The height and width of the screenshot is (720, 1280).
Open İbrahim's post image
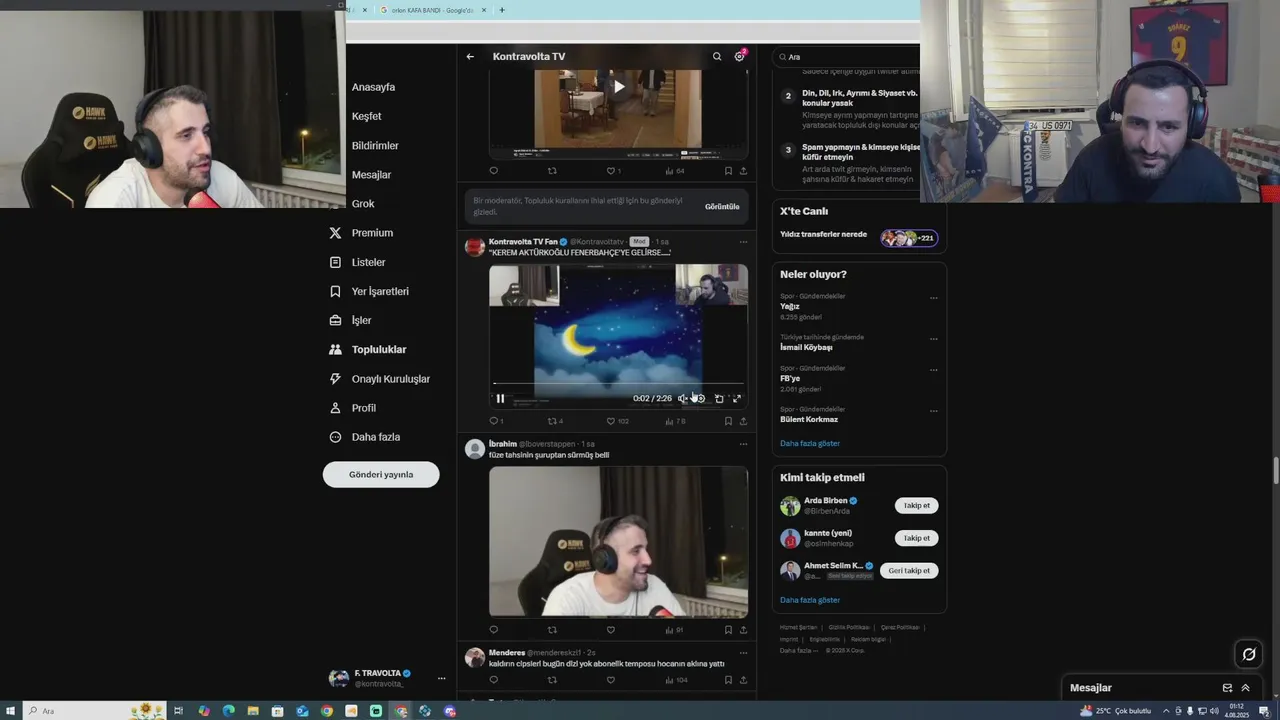[x=618, y=541]
